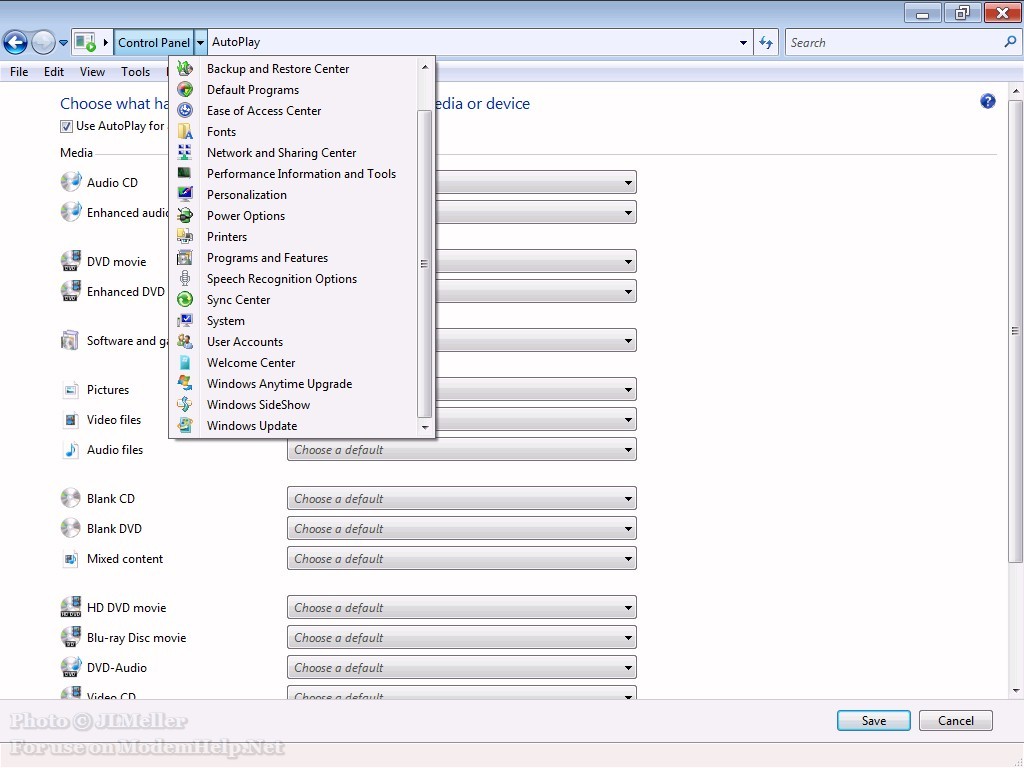Open the recent pages dropdown arrow
The height and width of the screenshot is (768, 1024).
tap(63, 43)
